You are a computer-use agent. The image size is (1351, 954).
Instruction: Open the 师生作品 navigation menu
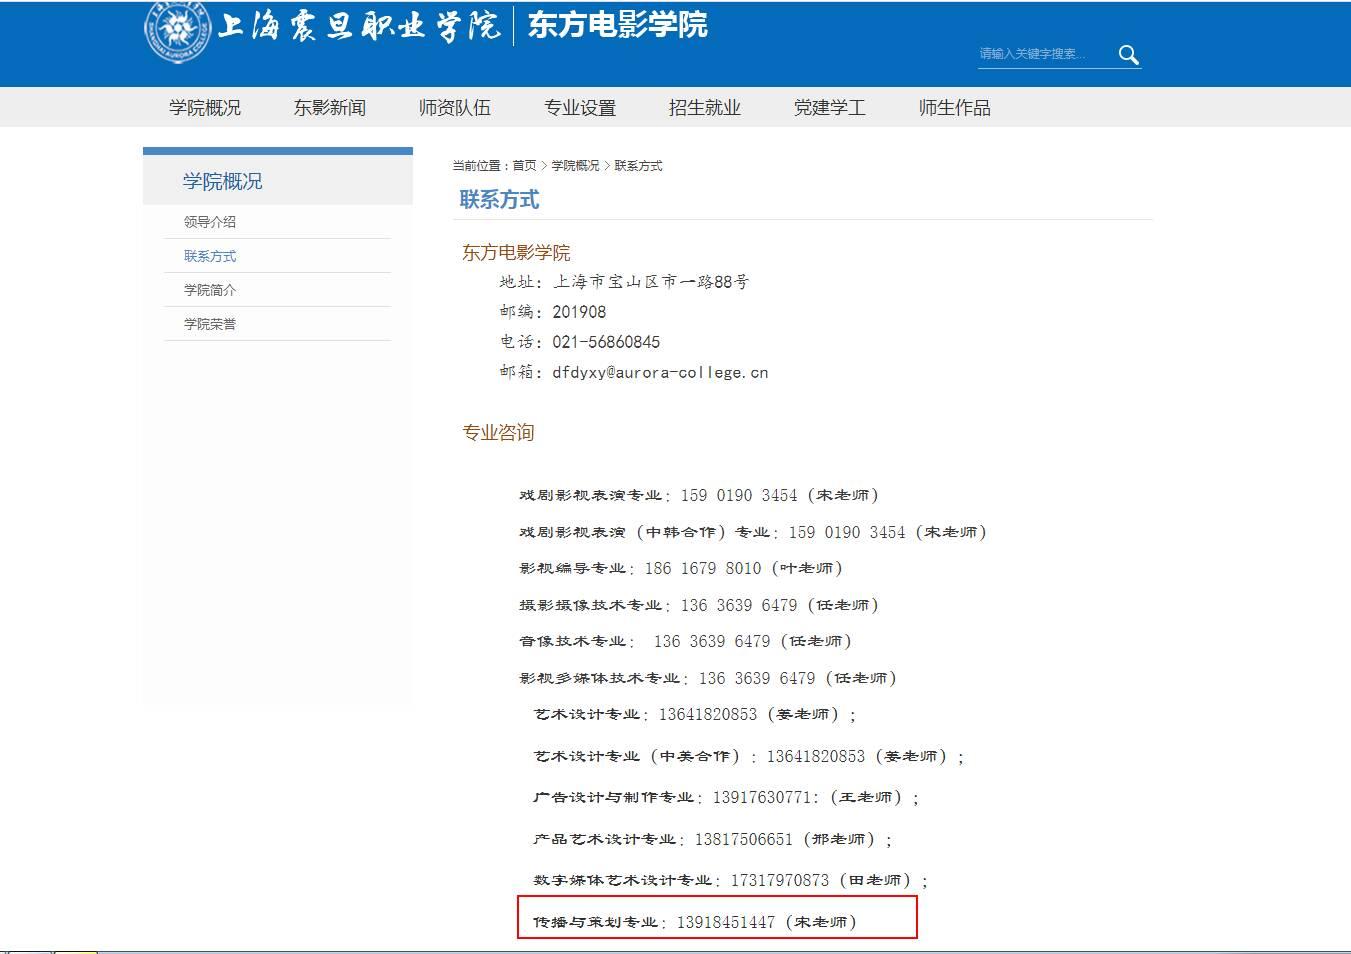coord(955,108)
